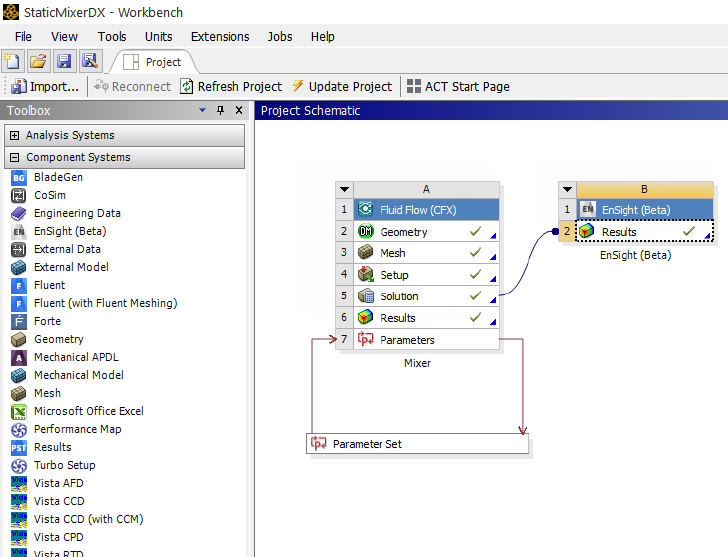Image resolution: width=728 pixels, height=557 pixels.
Task: Click the New project icon
Action: [x=13, y=61]
